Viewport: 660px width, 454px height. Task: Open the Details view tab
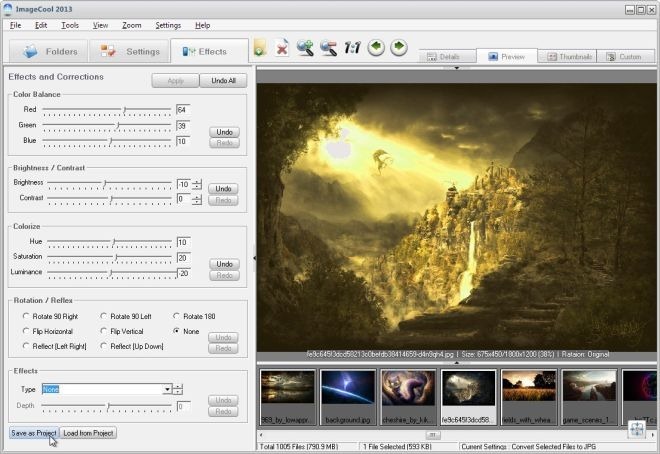[448, 56]
